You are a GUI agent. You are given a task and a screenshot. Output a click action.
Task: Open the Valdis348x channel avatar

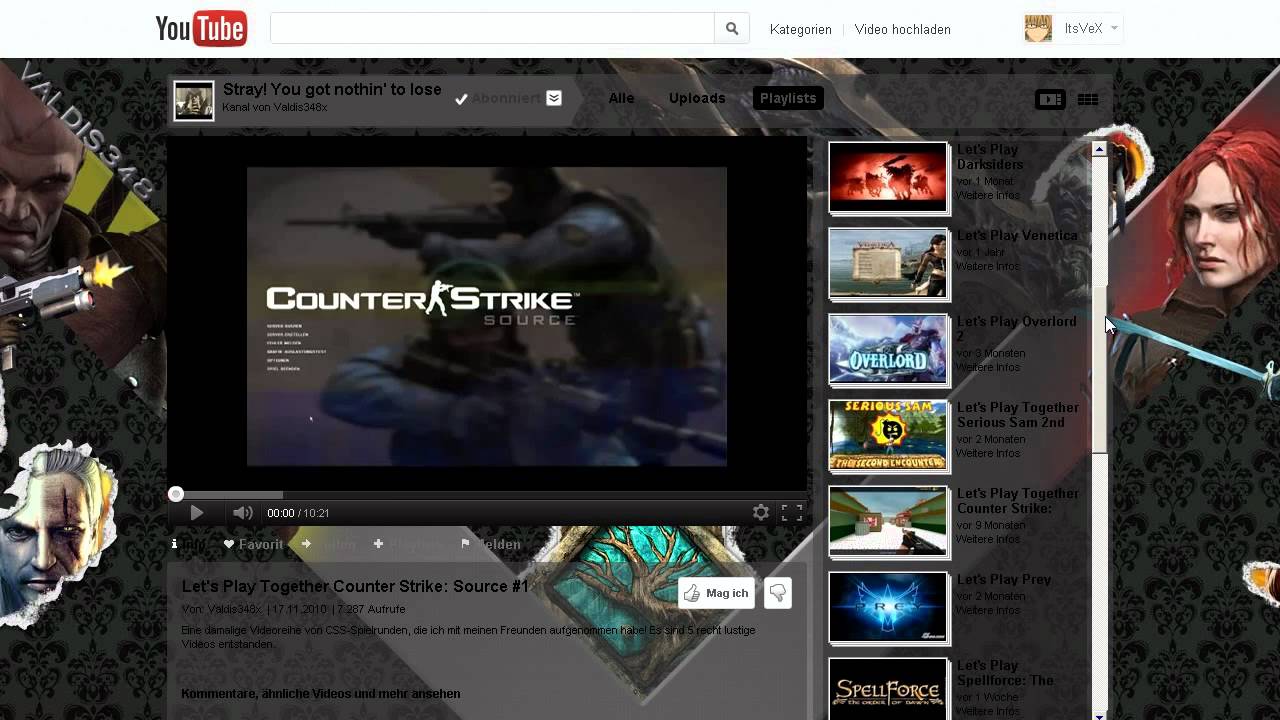194,101
